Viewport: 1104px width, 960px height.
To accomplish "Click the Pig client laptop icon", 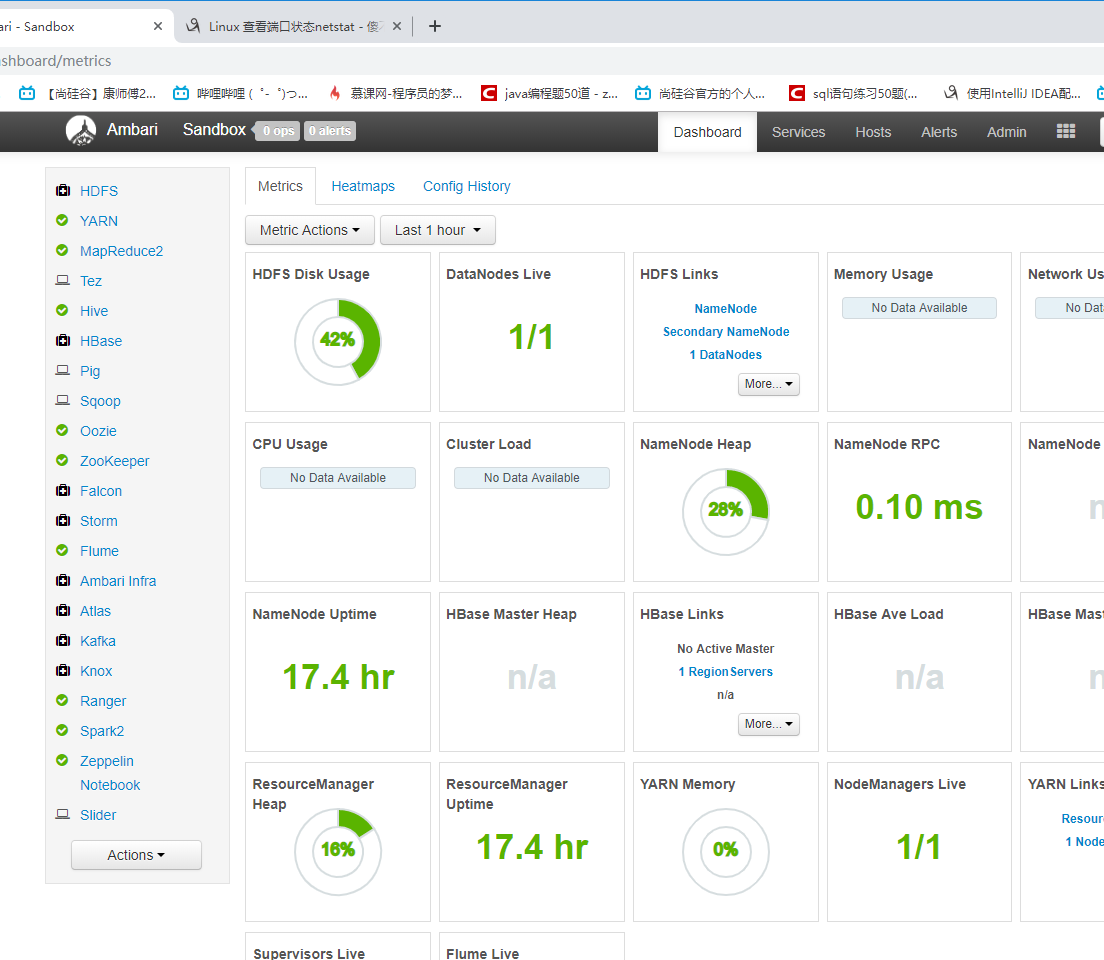I will [x=63, y=370].
